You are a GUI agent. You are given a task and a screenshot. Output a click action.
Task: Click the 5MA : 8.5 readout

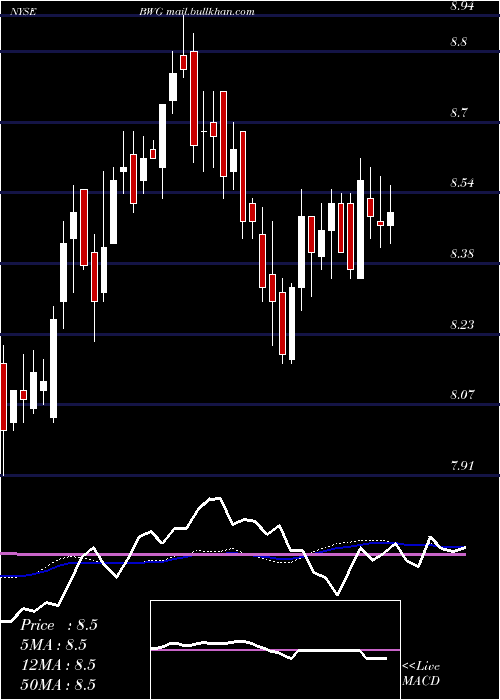tap(53, 645)
